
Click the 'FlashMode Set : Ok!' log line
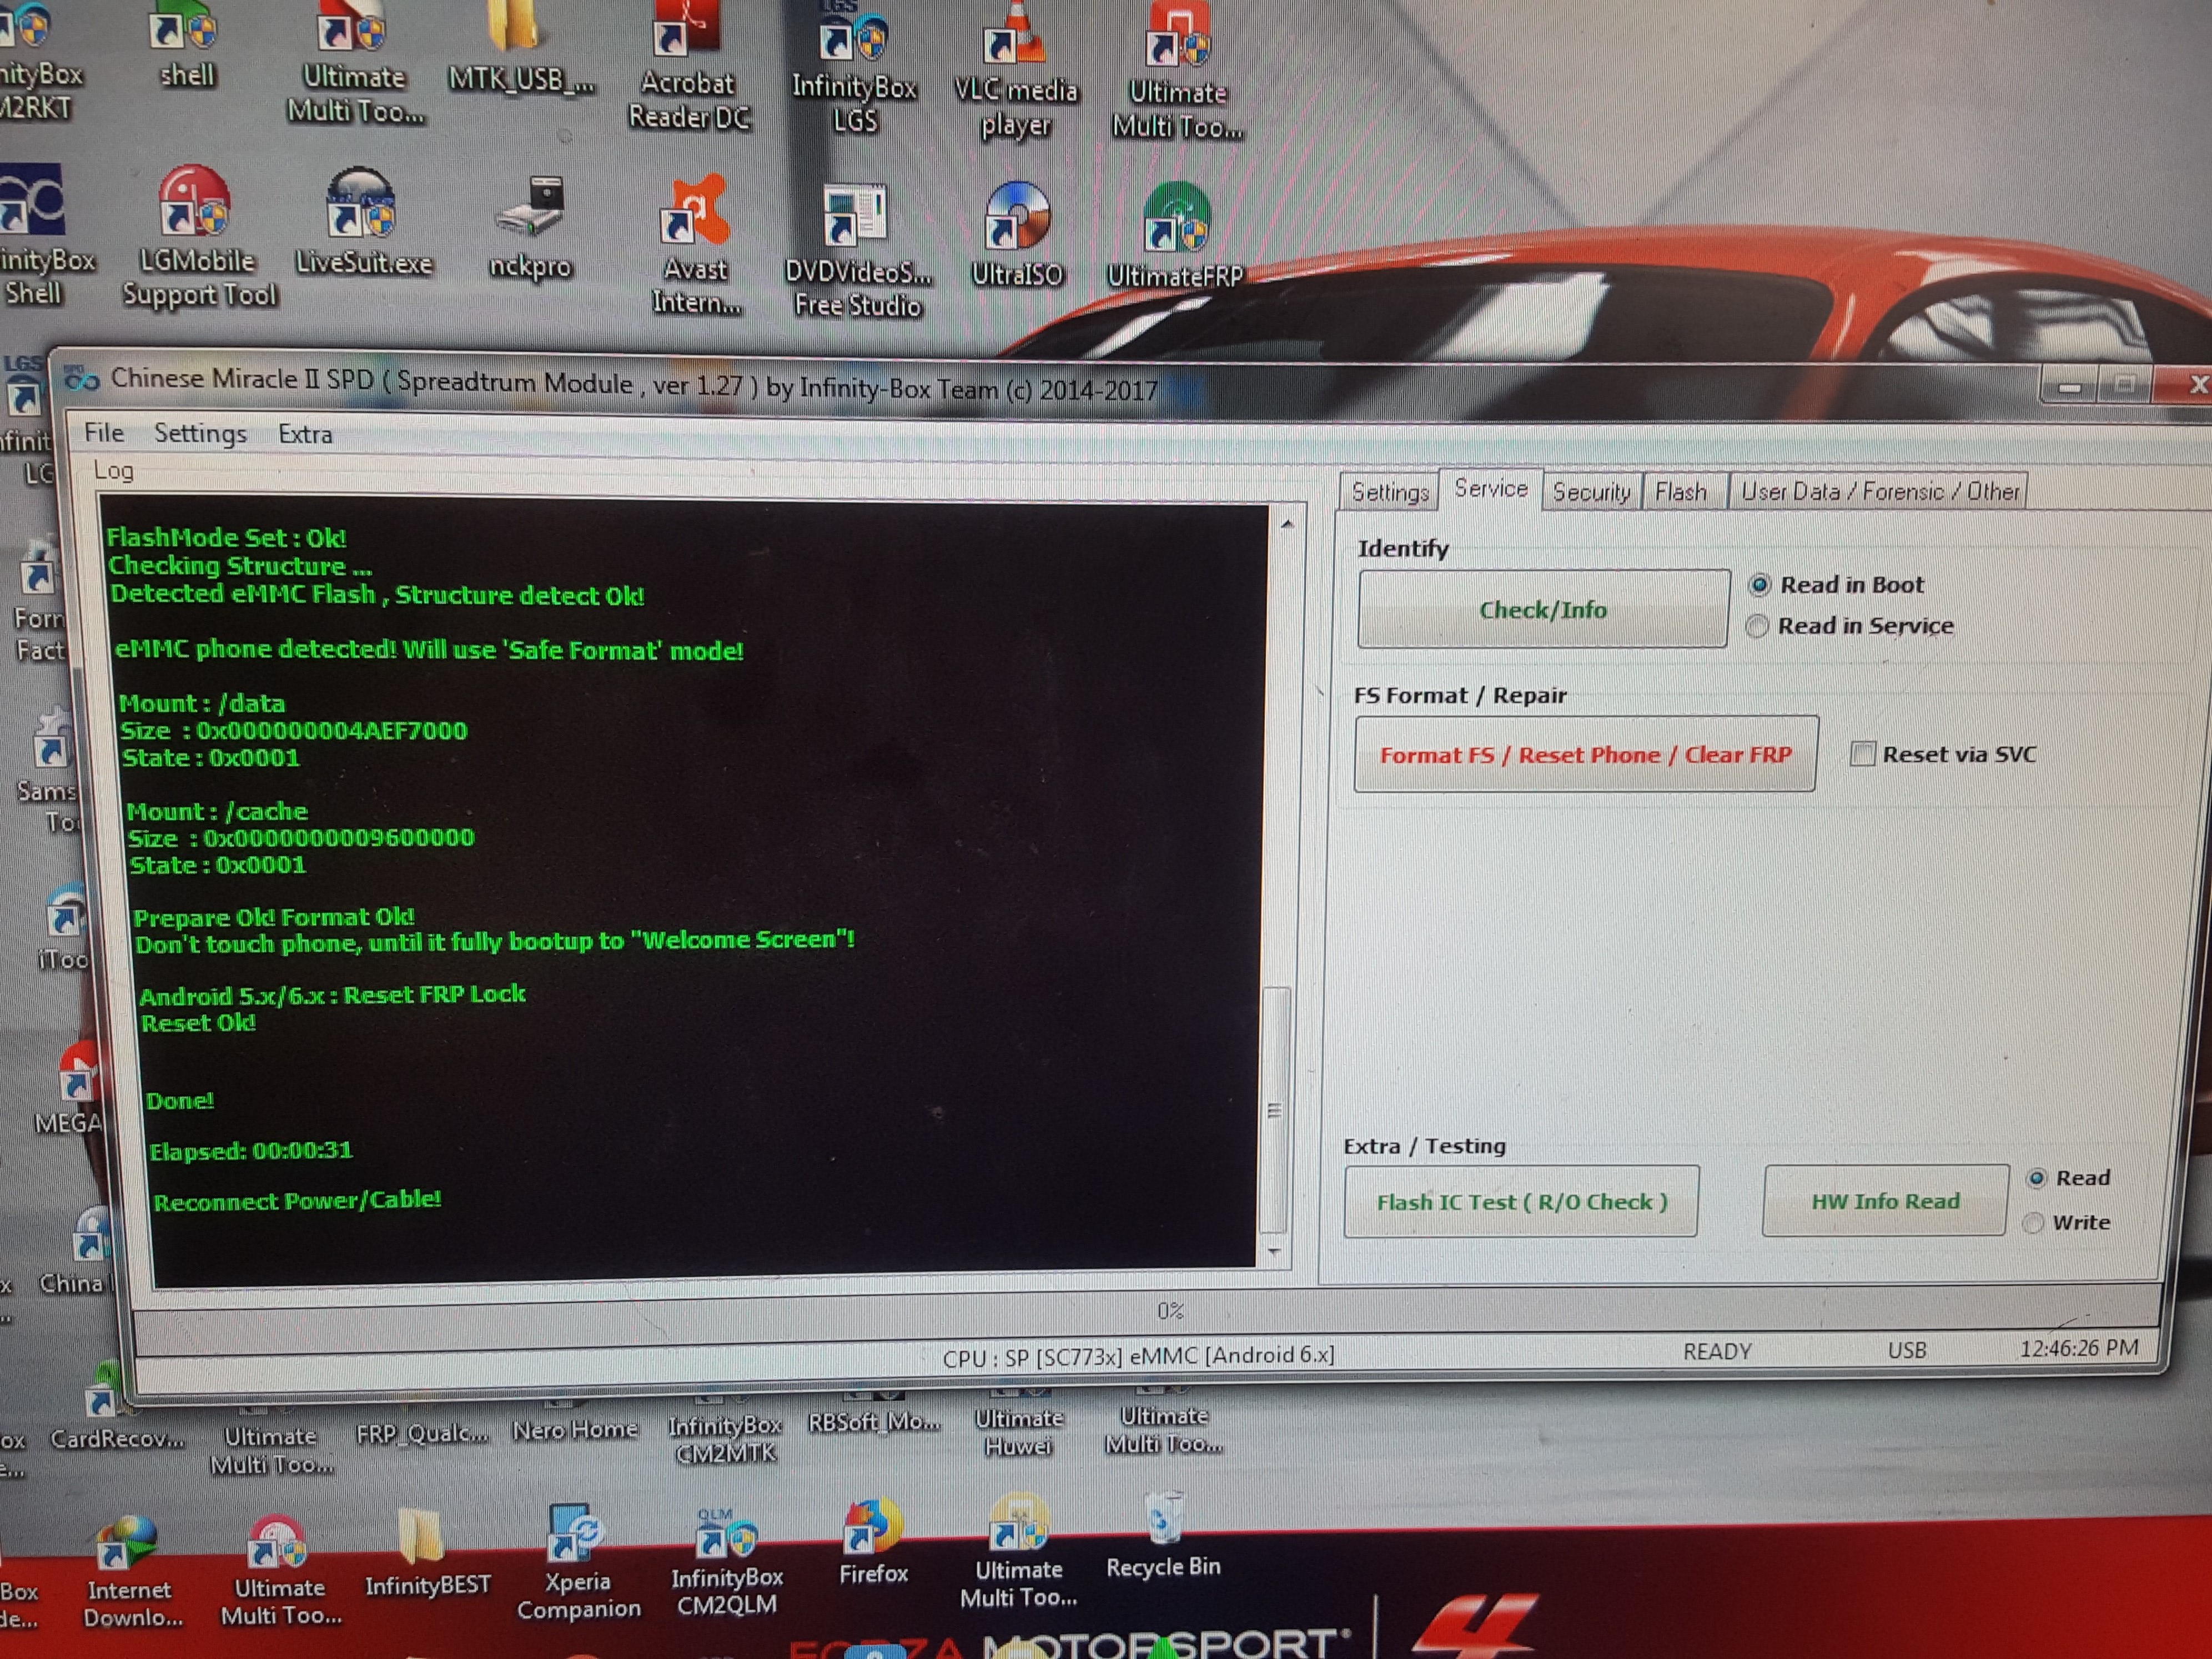click(226, 537)
